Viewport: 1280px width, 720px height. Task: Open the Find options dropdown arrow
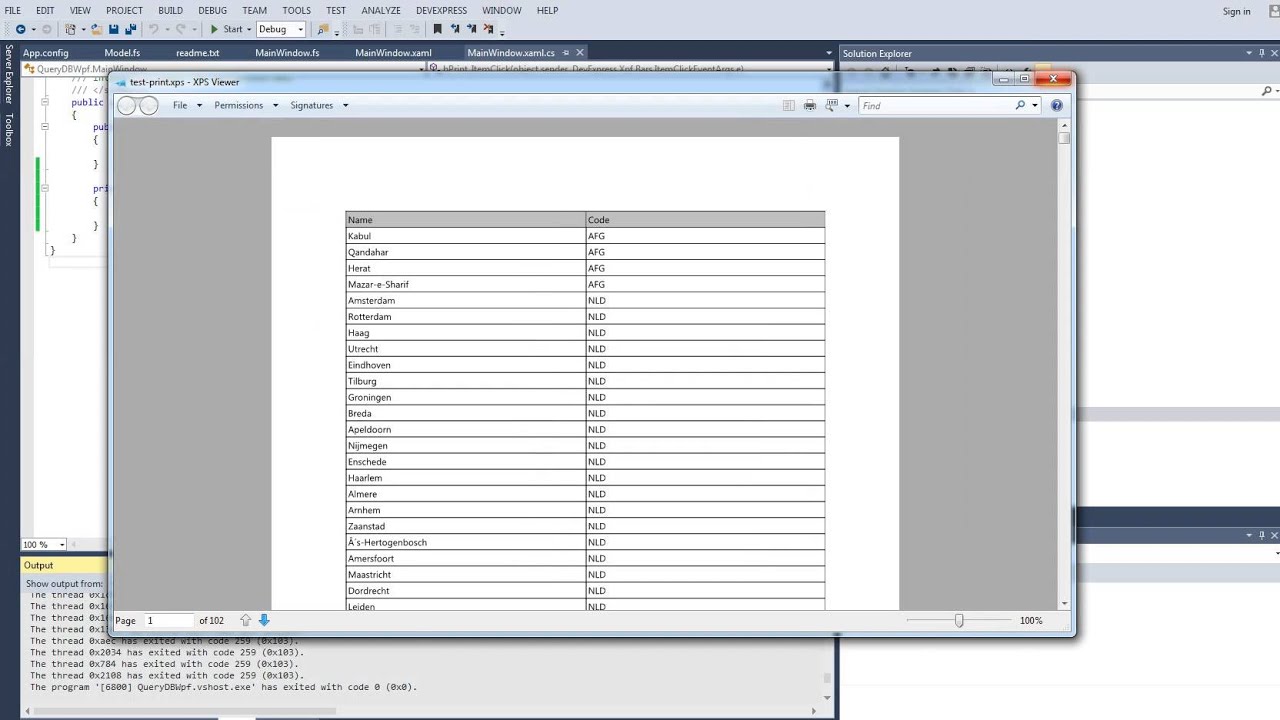(x=1035, y=105)
